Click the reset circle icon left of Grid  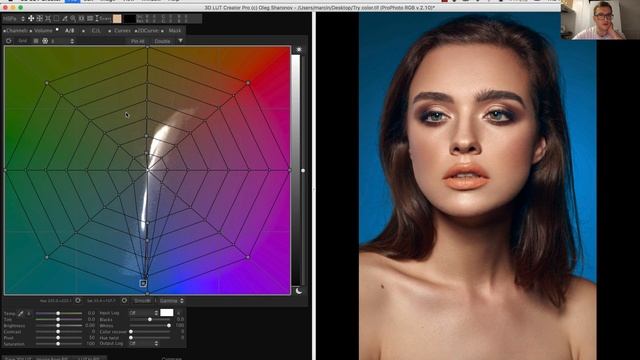click(x=9, y=41)
